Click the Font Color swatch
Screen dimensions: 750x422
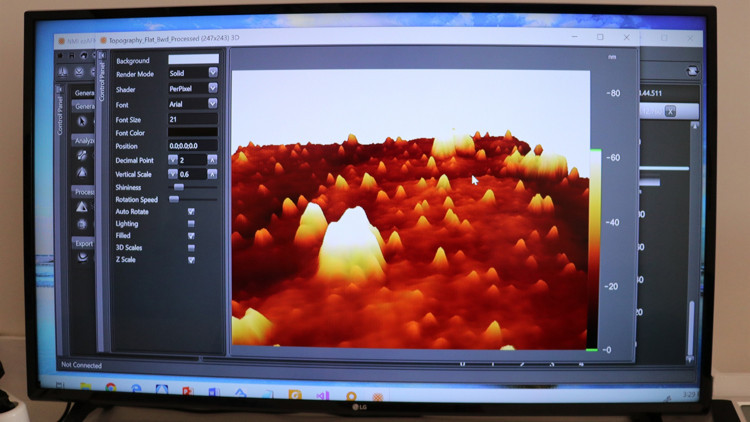click(192, 133)
